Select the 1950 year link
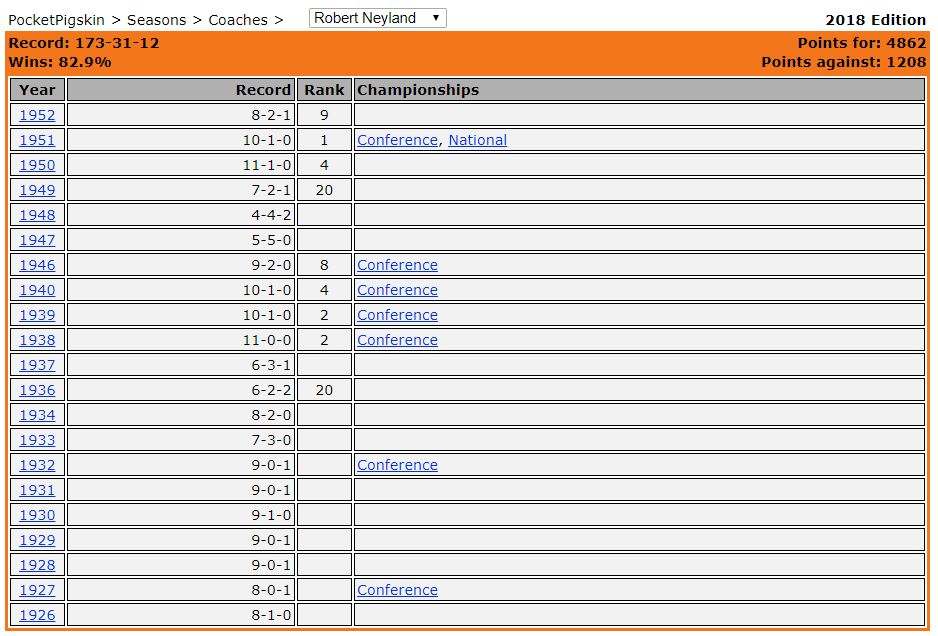The height and width of the screenshot is (636, 938). (37, 165)
